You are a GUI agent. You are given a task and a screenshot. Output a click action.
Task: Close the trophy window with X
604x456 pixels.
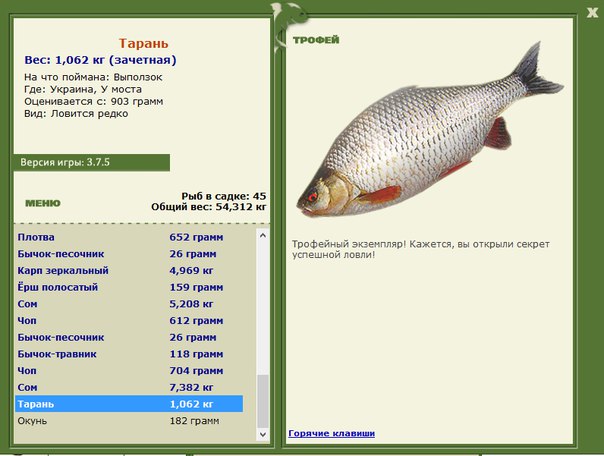pos(592,12)
